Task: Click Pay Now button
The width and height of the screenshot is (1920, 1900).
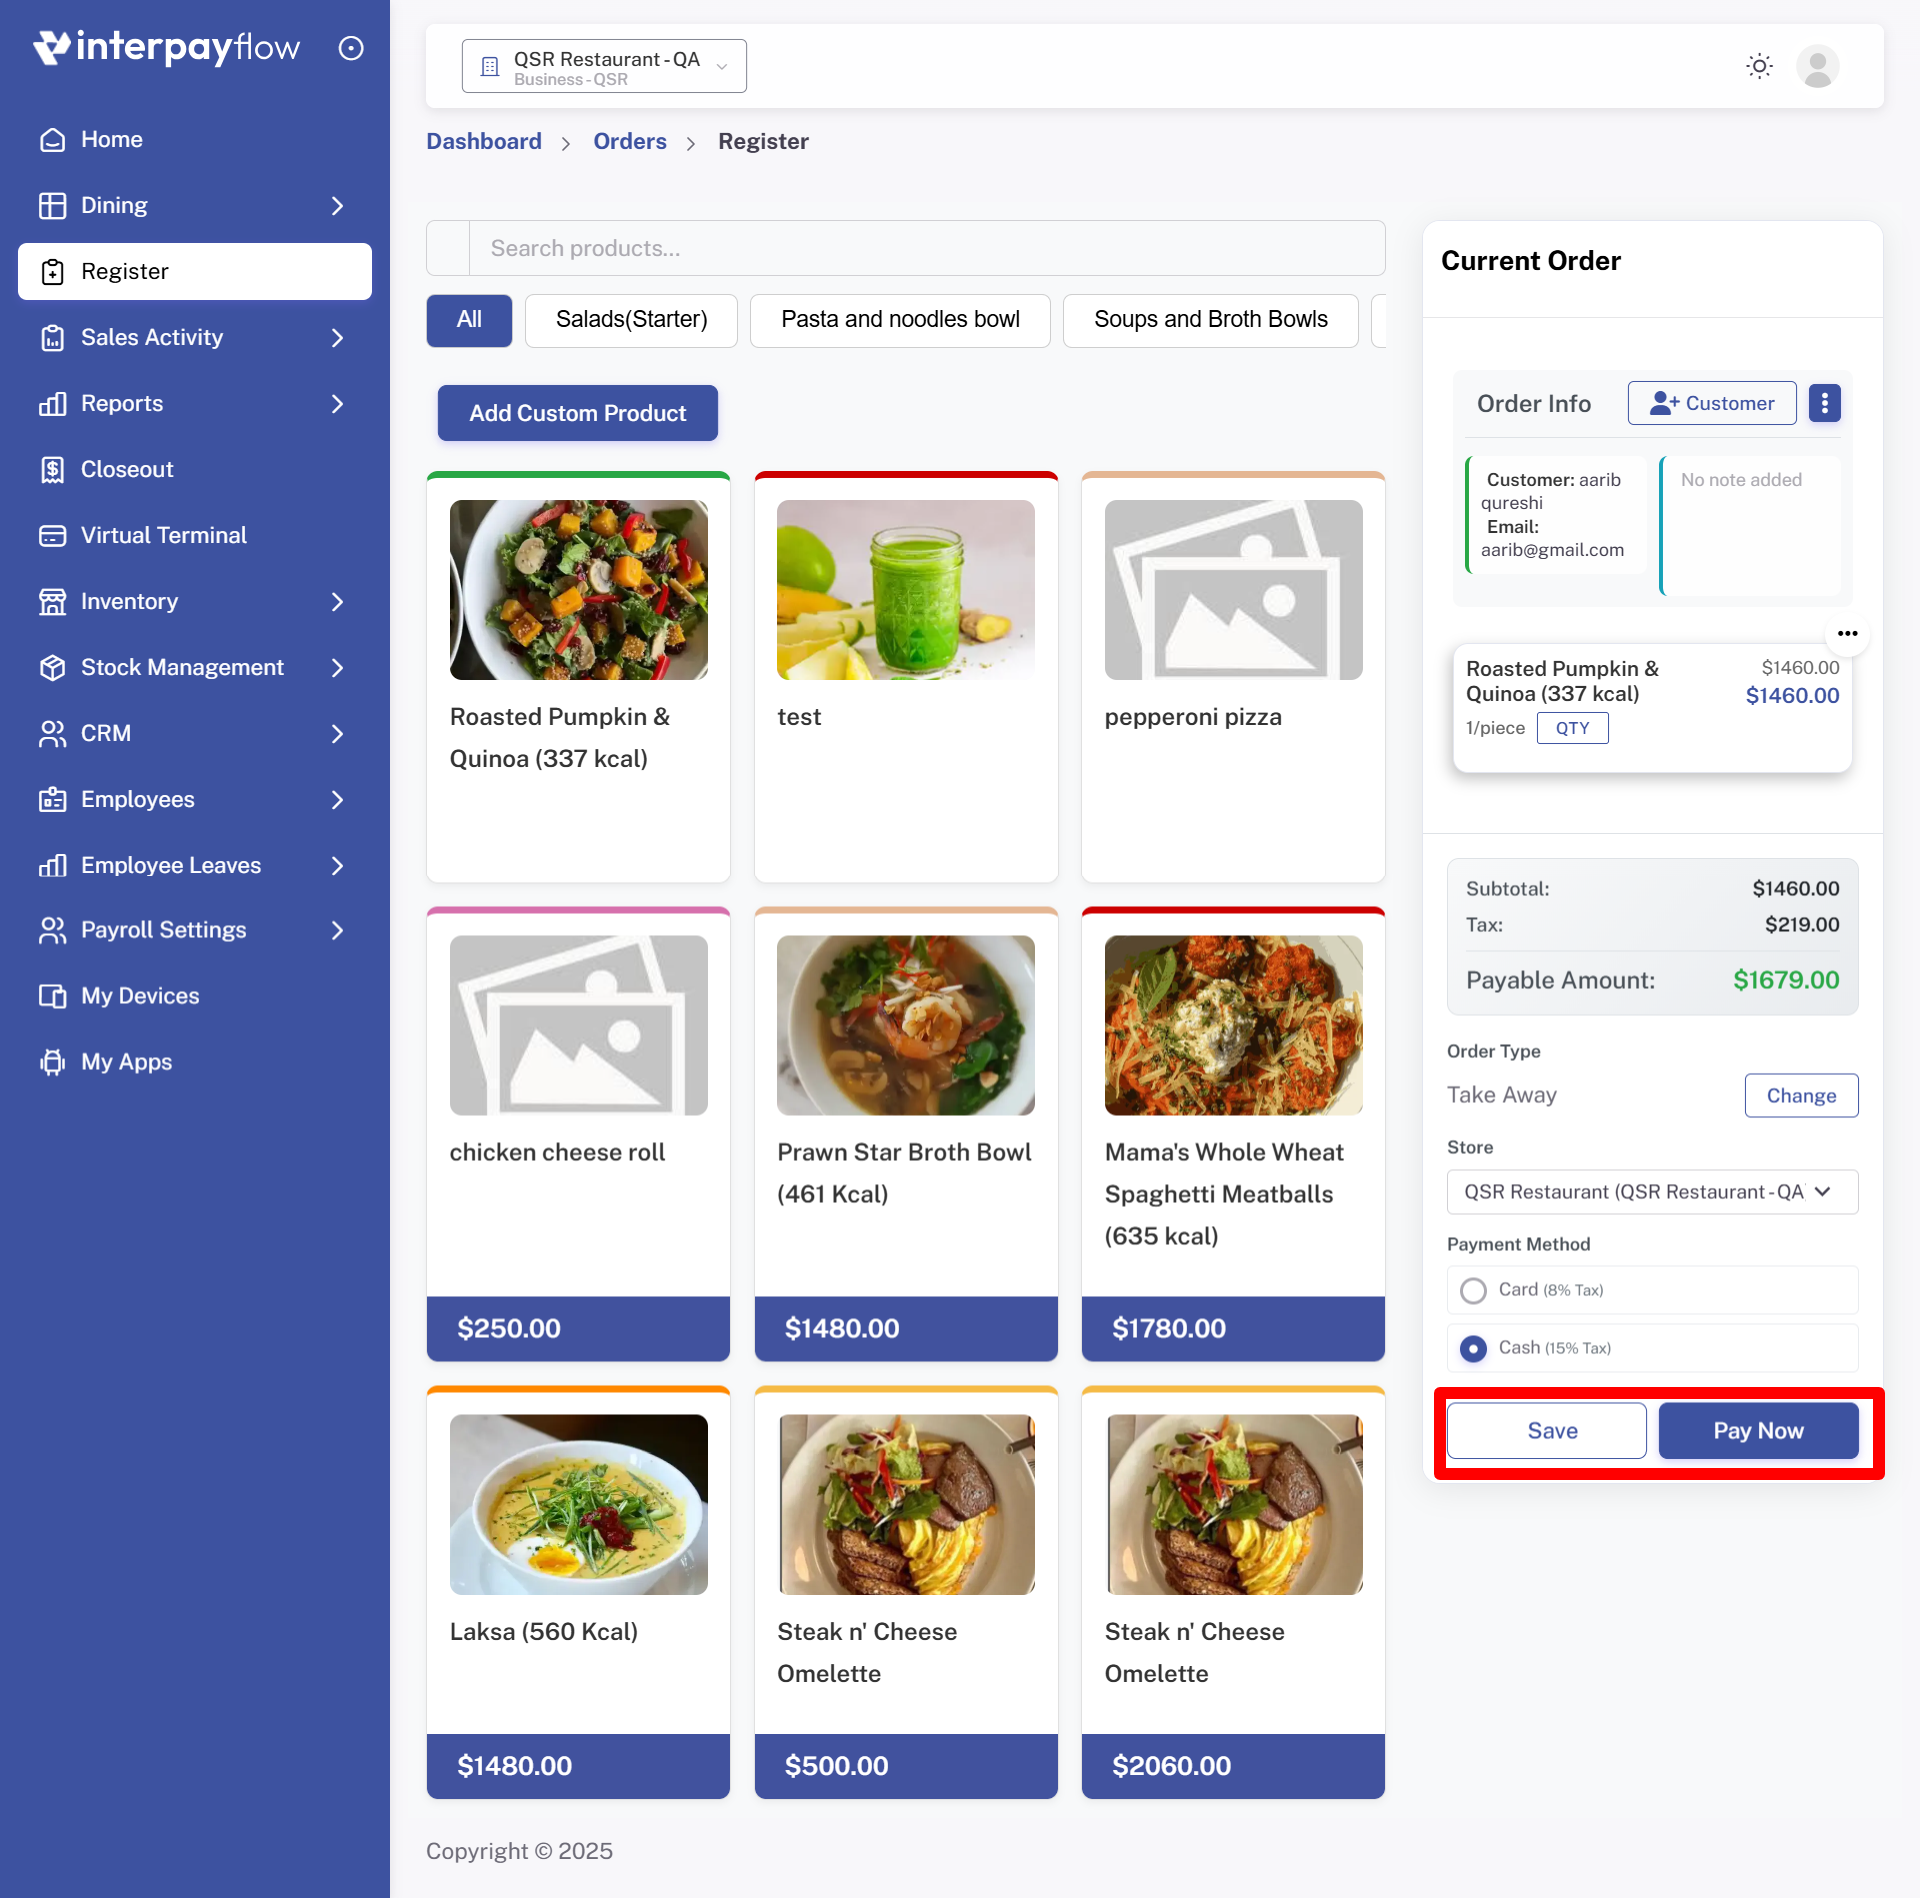Action: pyautogui.click(x=1758, y=1431)
